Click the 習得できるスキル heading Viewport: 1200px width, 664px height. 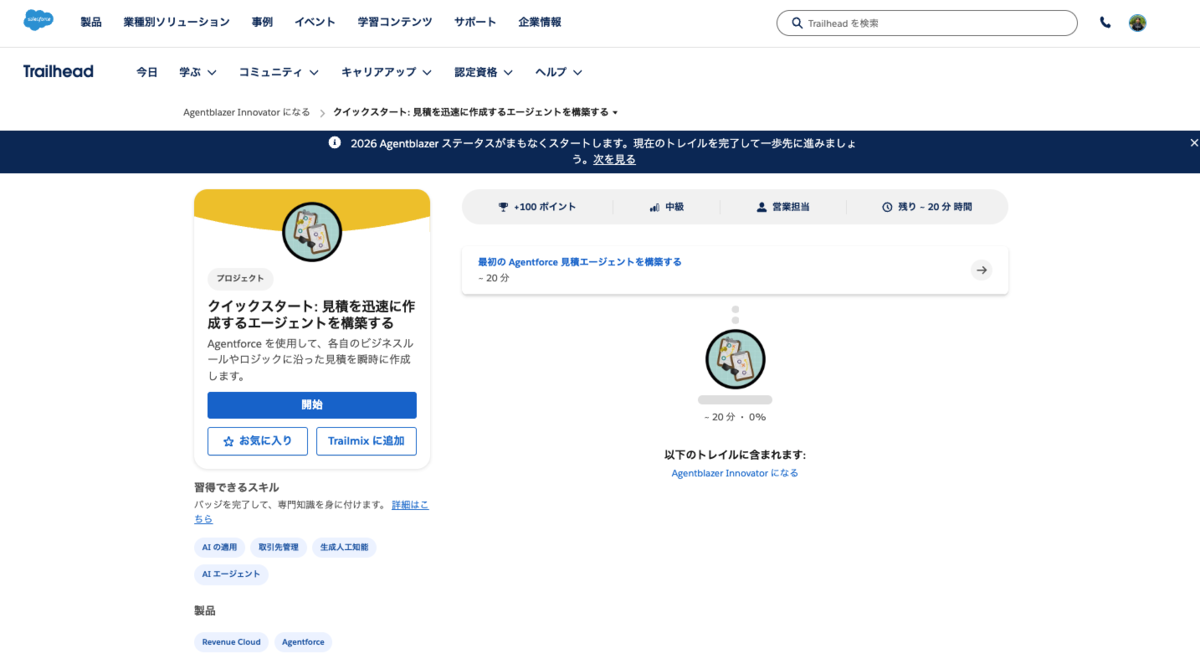pos(236,488)
